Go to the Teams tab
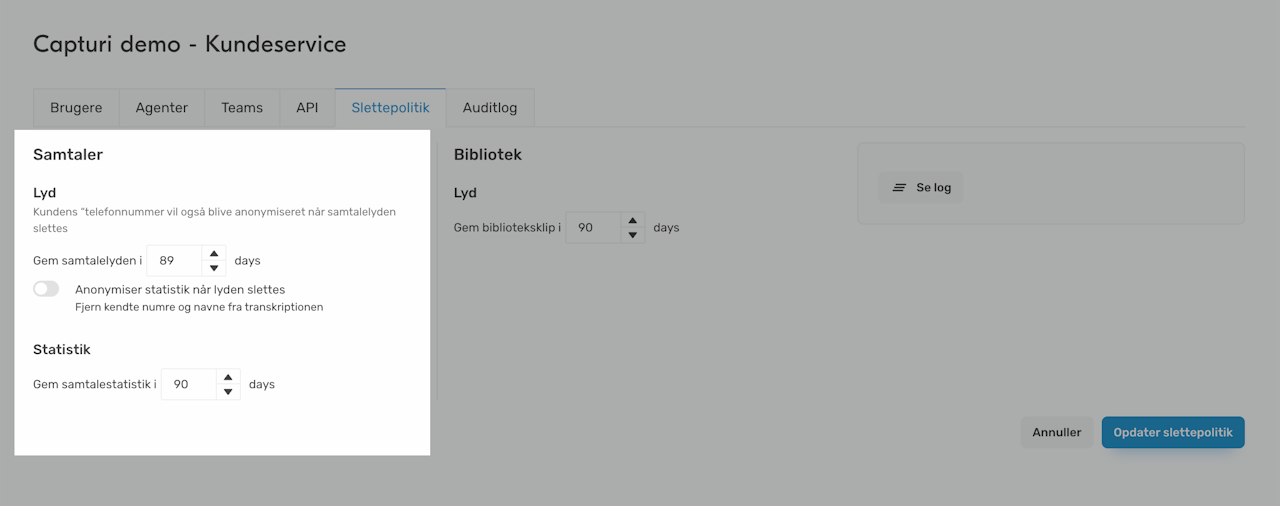The height and width of the screenshot is (506, 1280). click(x=242, y=108)
